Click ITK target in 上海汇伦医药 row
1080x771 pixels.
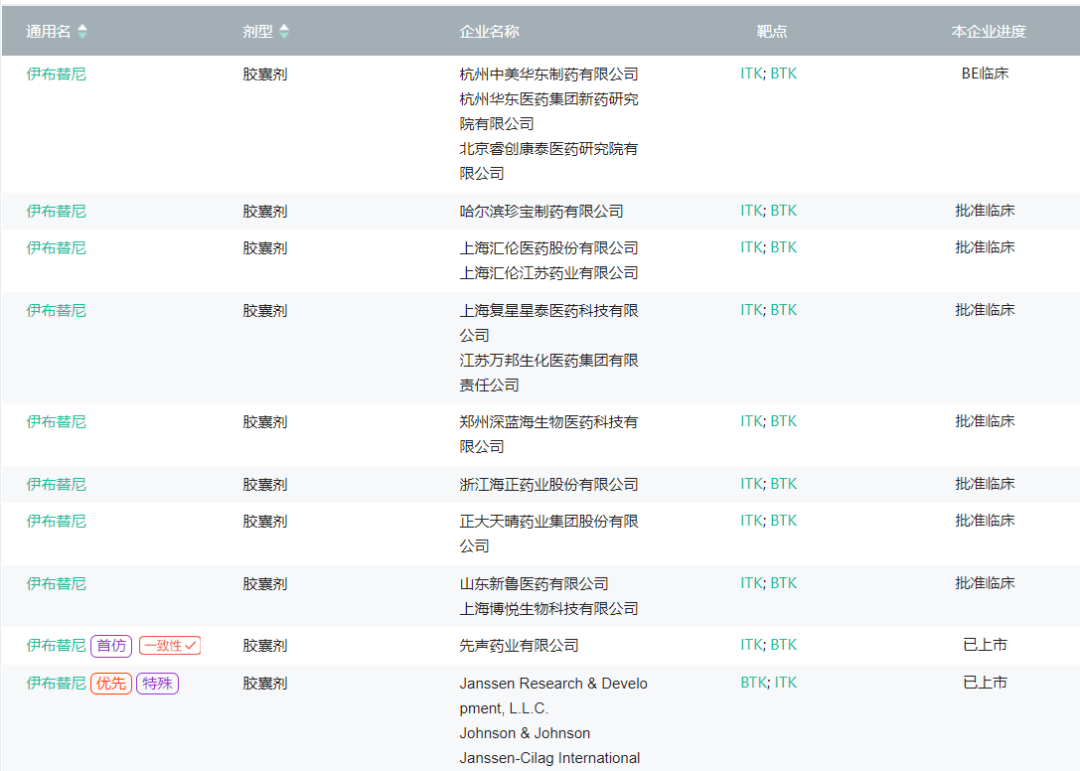pyautogui.click(x=751, y=248)
